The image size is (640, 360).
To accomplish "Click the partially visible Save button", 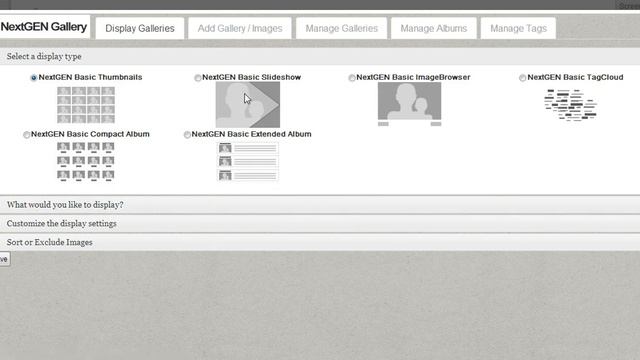I will [4, 259].
